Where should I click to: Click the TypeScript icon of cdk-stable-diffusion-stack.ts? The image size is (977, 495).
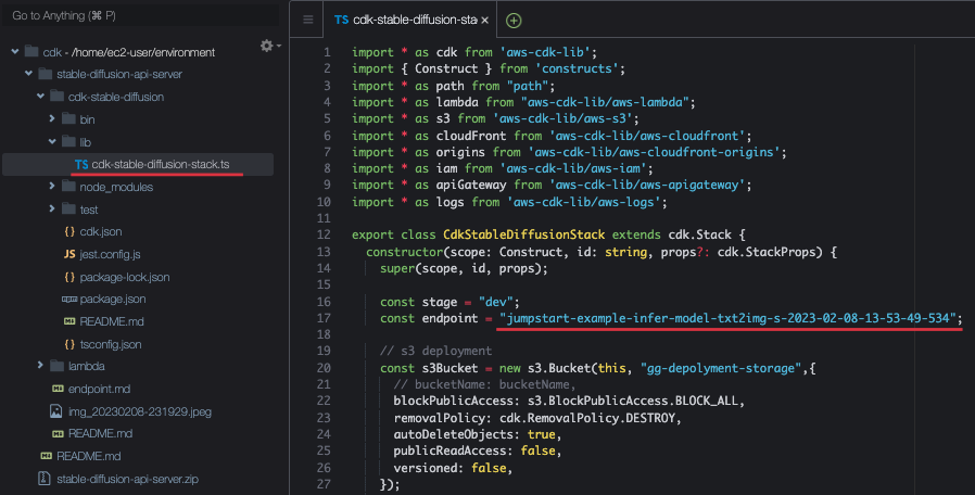coord(80,164)
